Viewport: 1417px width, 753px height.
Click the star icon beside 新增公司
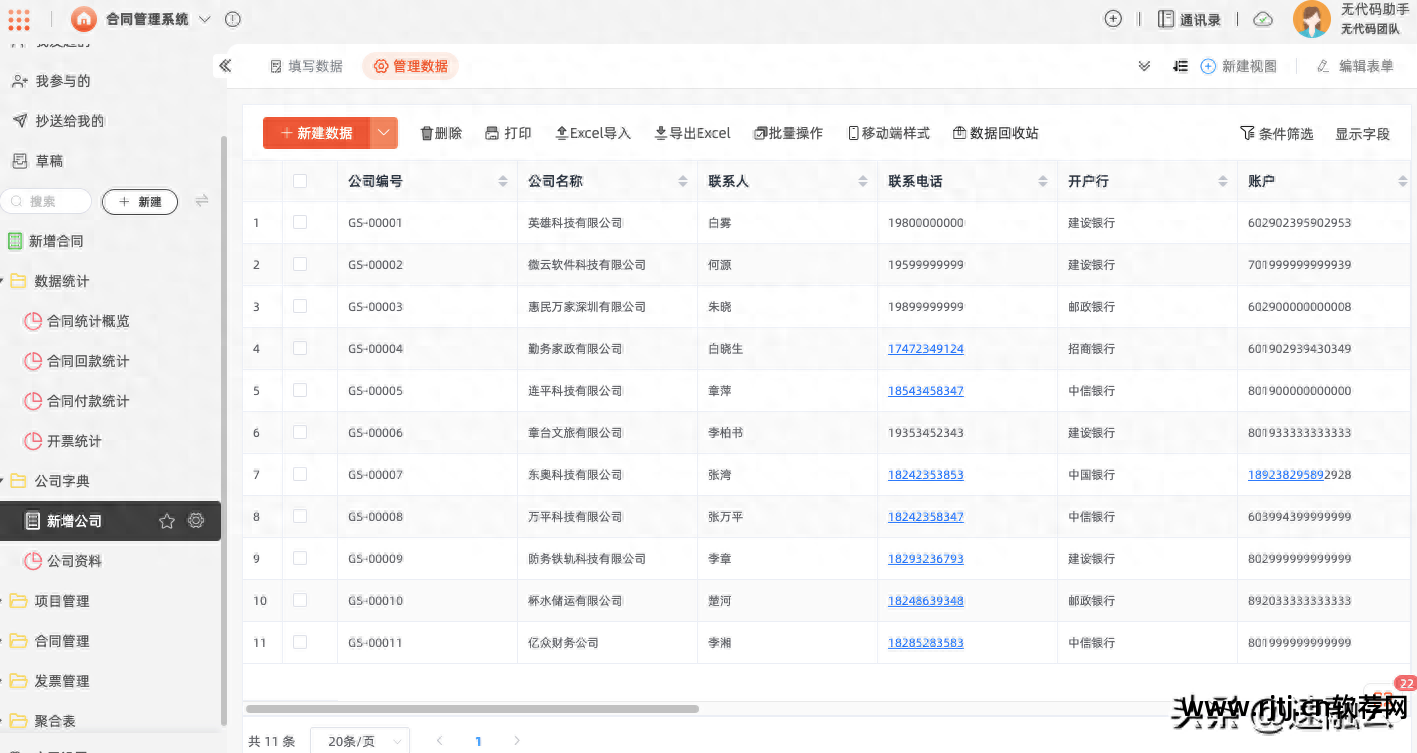pos(167,521)
